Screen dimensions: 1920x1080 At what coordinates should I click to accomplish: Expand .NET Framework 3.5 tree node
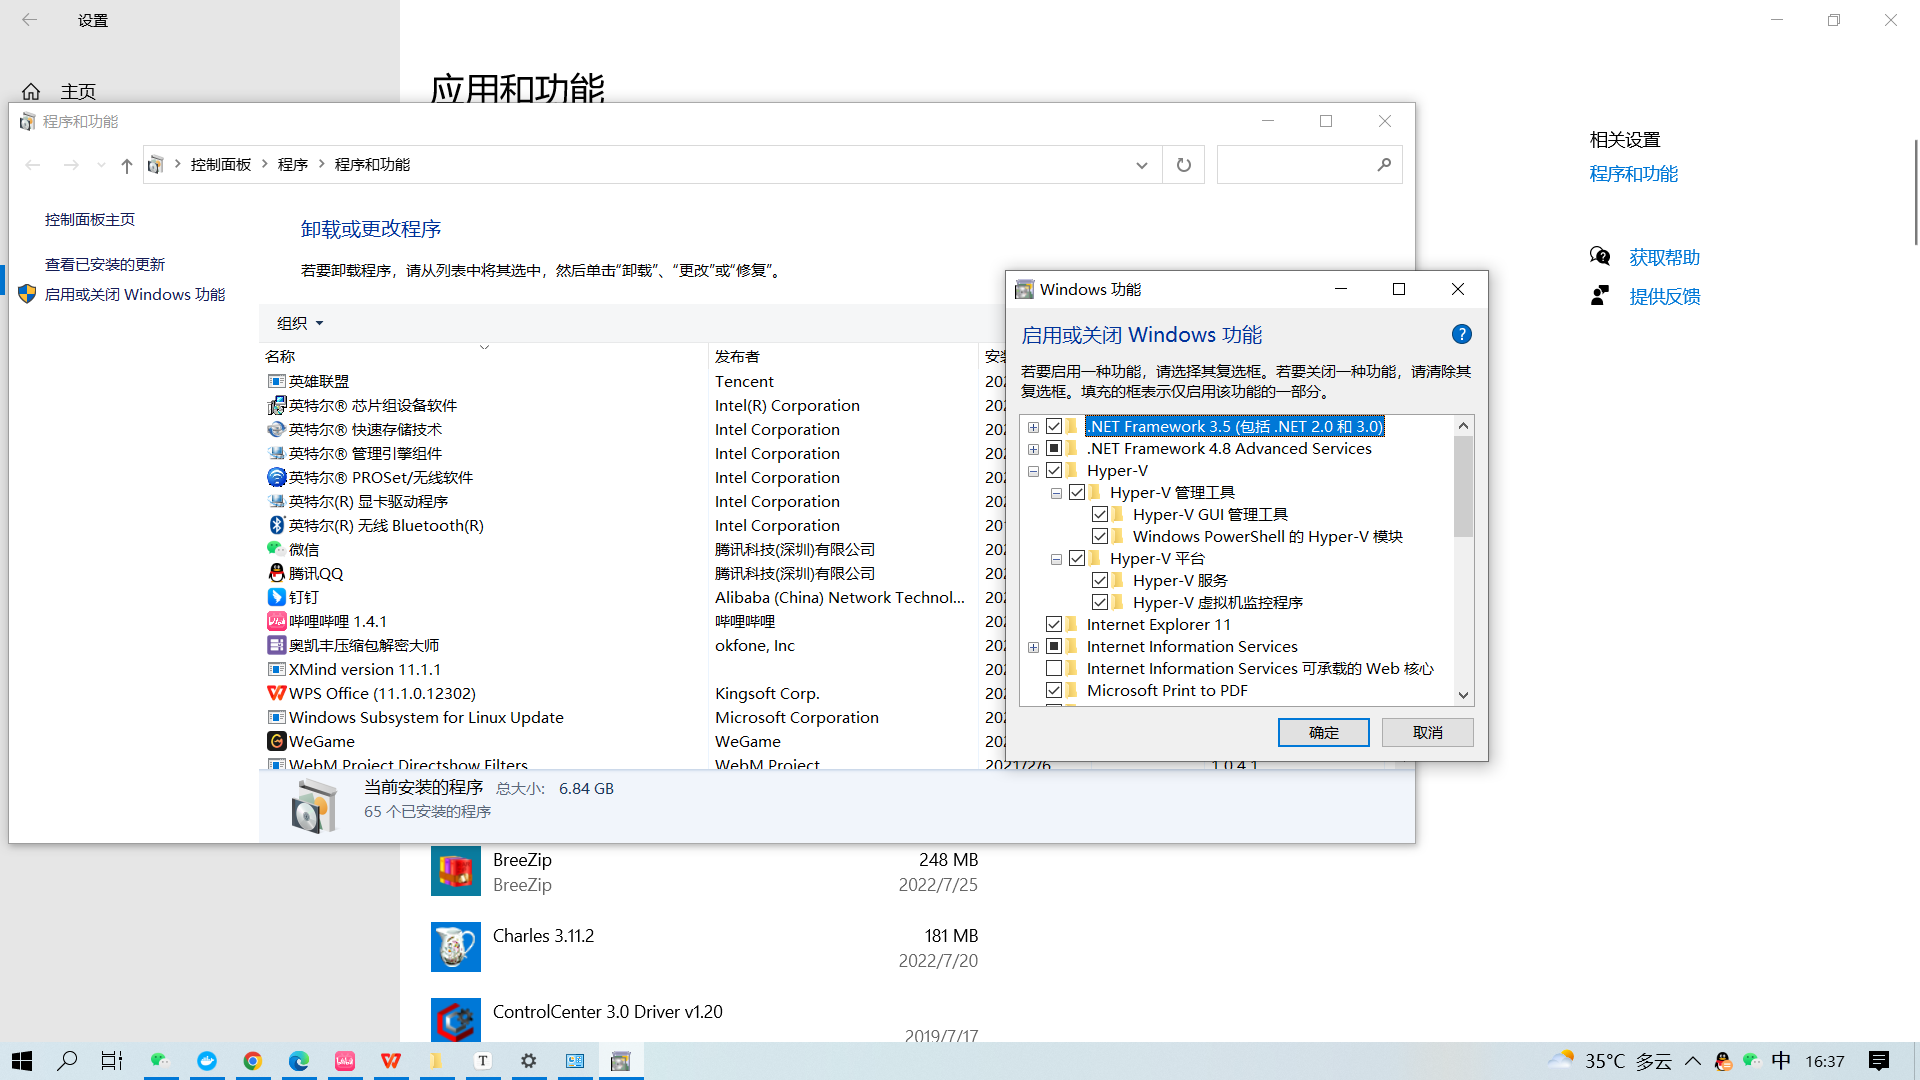click(1033, 427)
